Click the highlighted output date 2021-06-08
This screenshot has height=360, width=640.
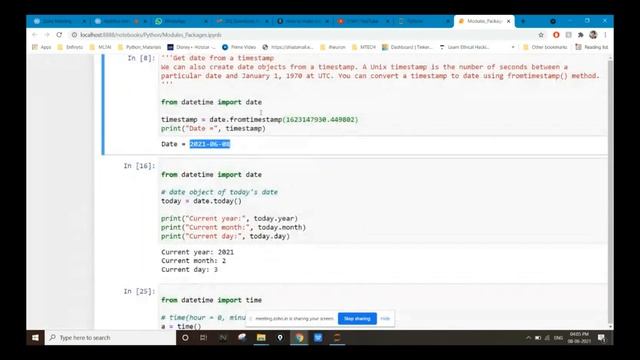click(x=210, y=144)
